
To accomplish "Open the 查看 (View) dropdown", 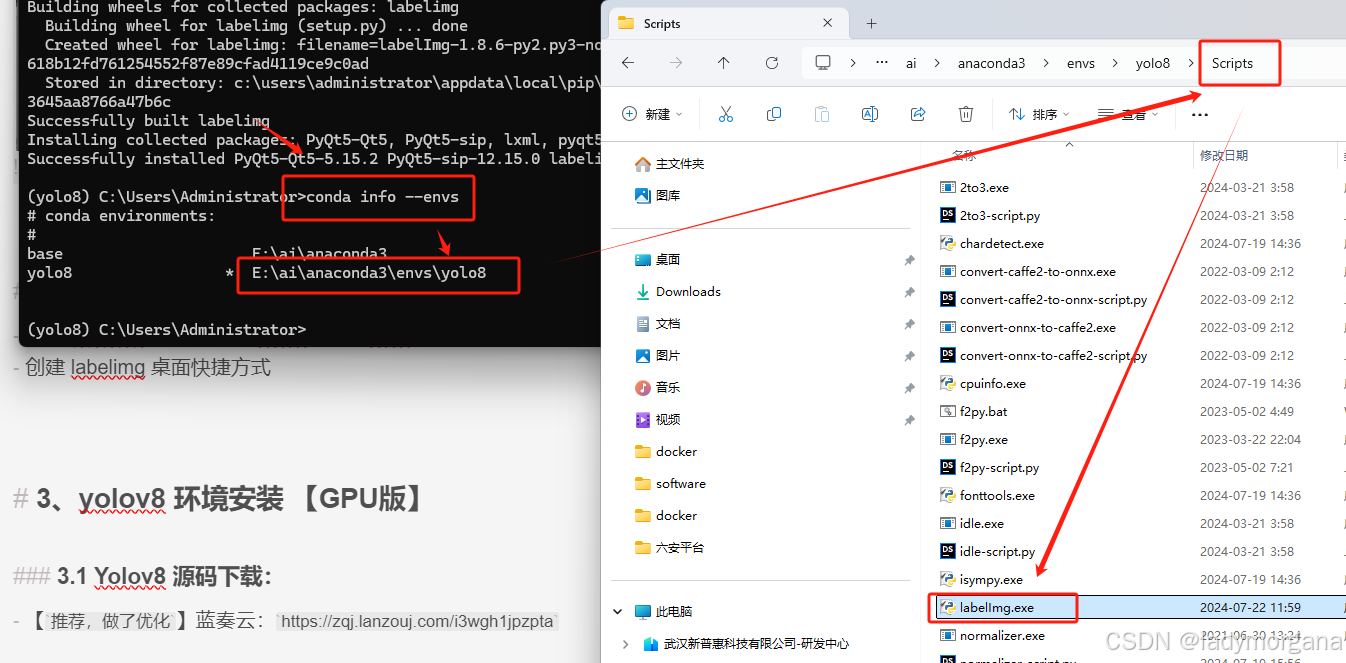I will (x=1128, y=115).
